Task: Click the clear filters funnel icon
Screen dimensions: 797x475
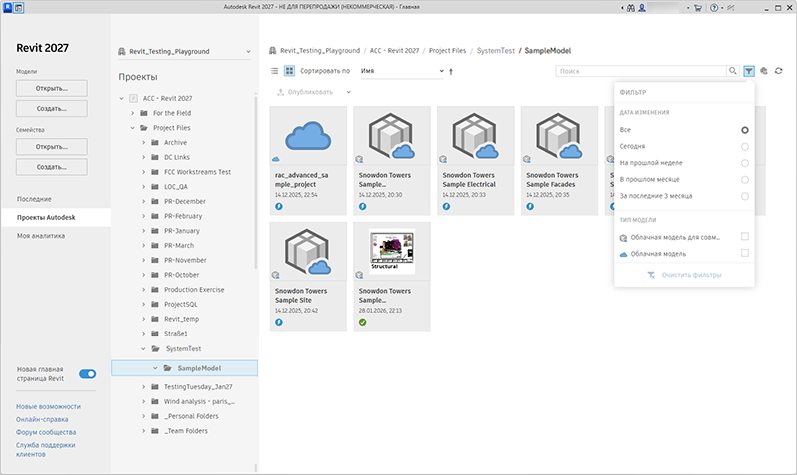Action: [651, 275]
